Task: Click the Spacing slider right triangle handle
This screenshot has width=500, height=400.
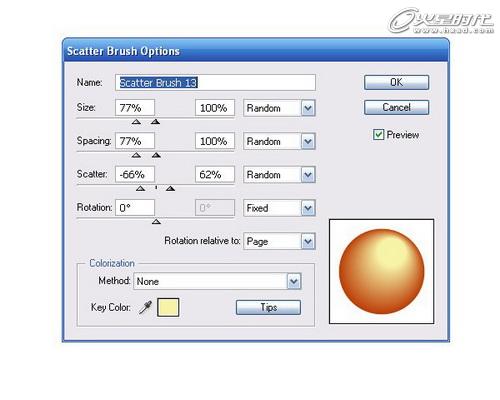Action: 156,155
